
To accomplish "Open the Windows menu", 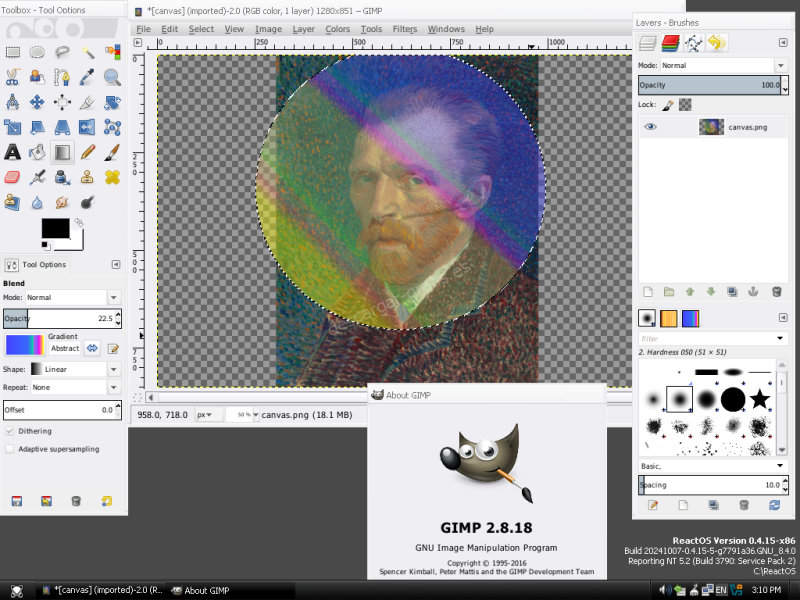I will [x=446, y=29].
